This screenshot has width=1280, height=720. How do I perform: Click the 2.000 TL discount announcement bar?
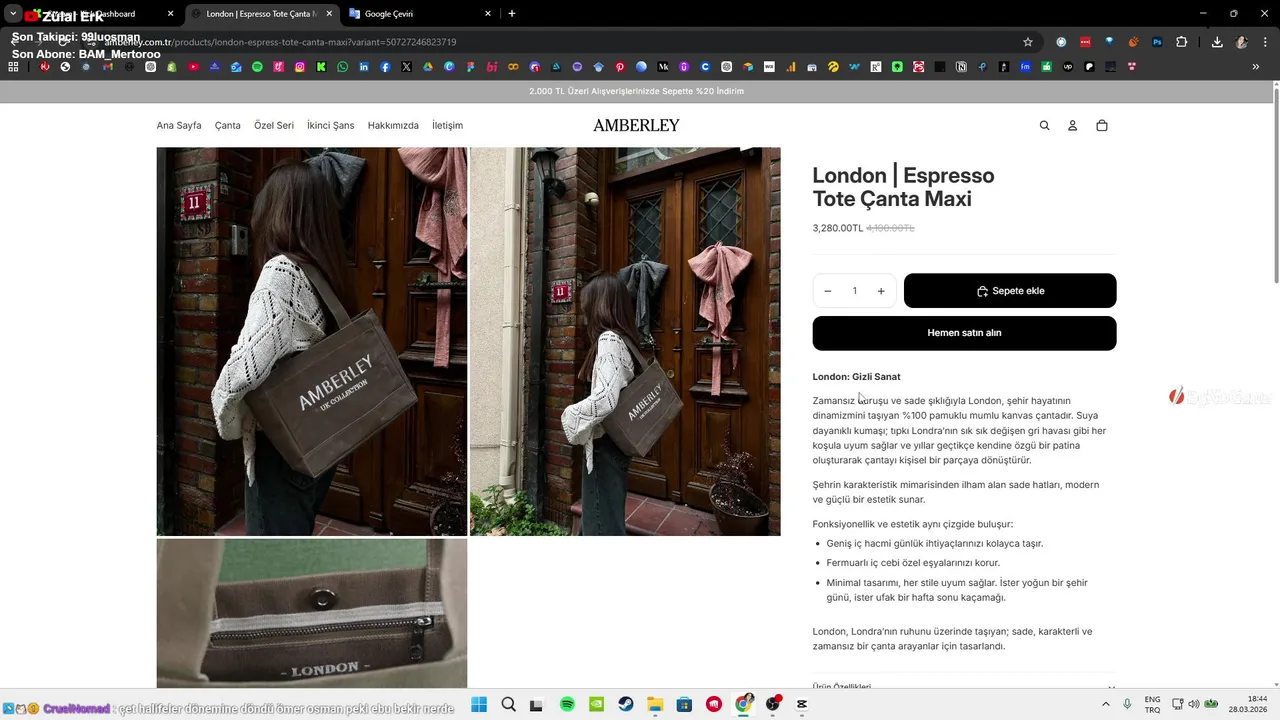pyautogui.click(x=636, y=91)
